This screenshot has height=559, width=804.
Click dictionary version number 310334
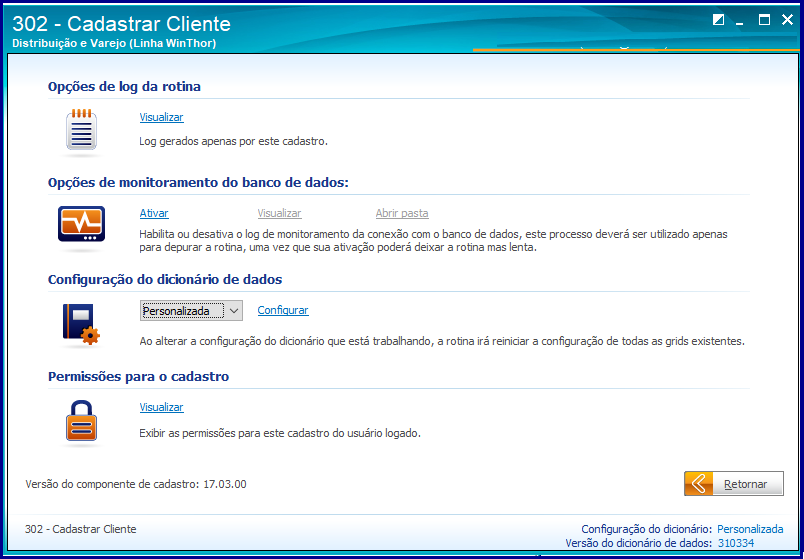click(736, 543)
